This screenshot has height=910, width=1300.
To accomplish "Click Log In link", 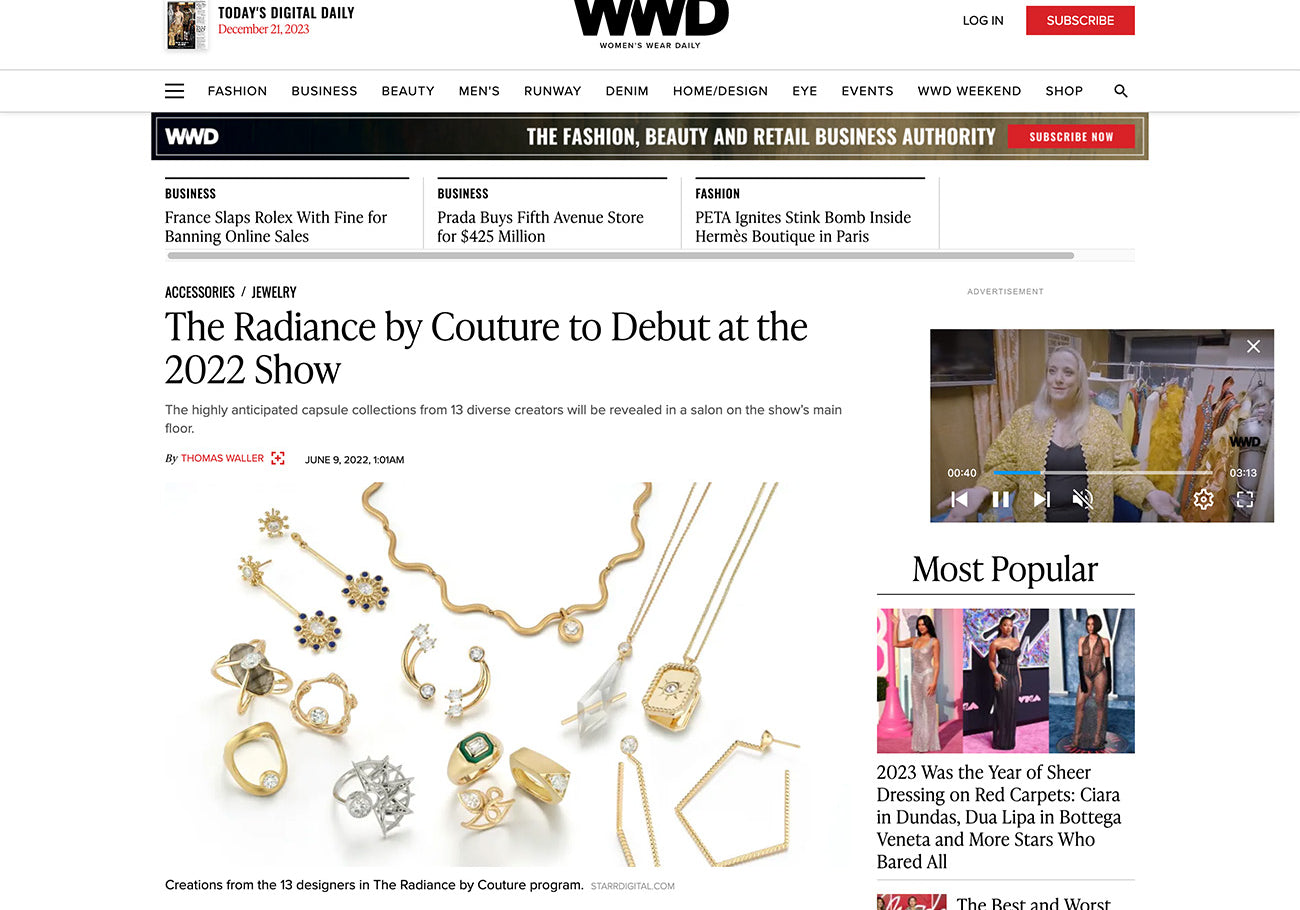I will 983,20.
